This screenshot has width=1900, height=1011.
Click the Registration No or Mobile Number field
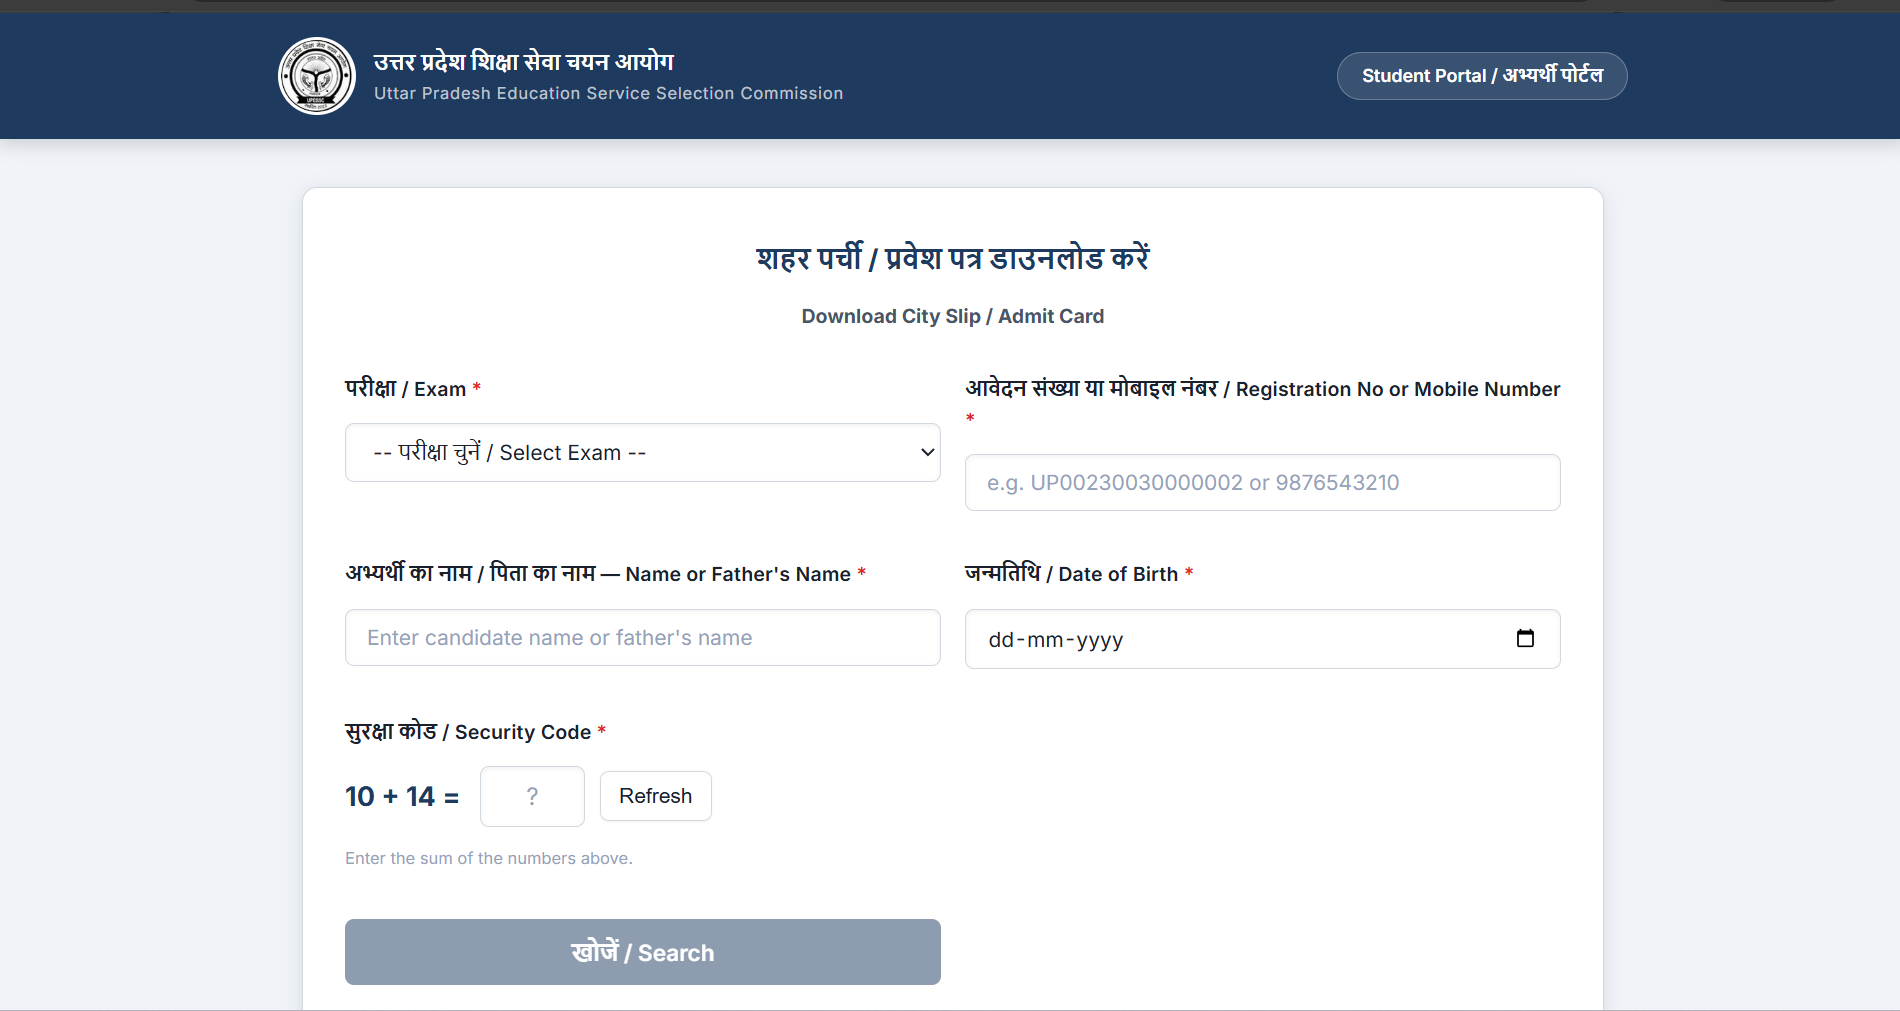[x=1261, y=482]
